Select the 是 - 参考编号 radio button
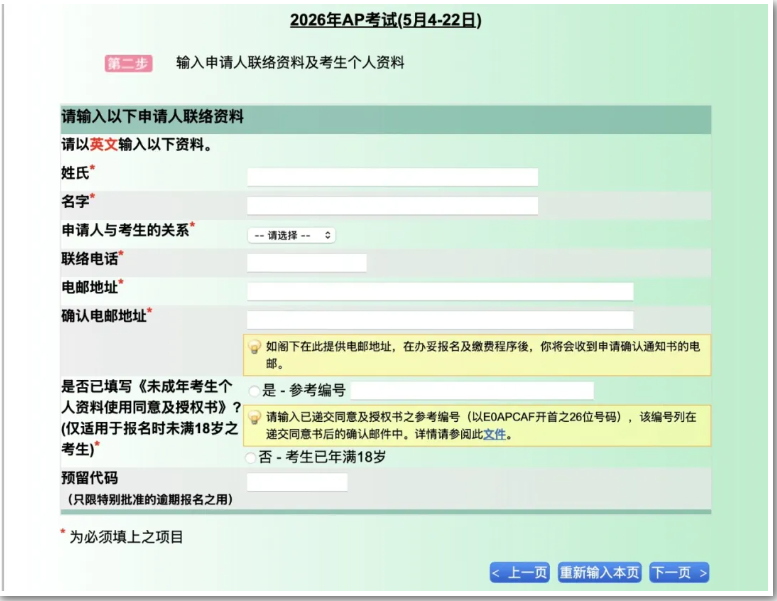Viewport: 777px width, 601px height. click(x=254, y=391)
